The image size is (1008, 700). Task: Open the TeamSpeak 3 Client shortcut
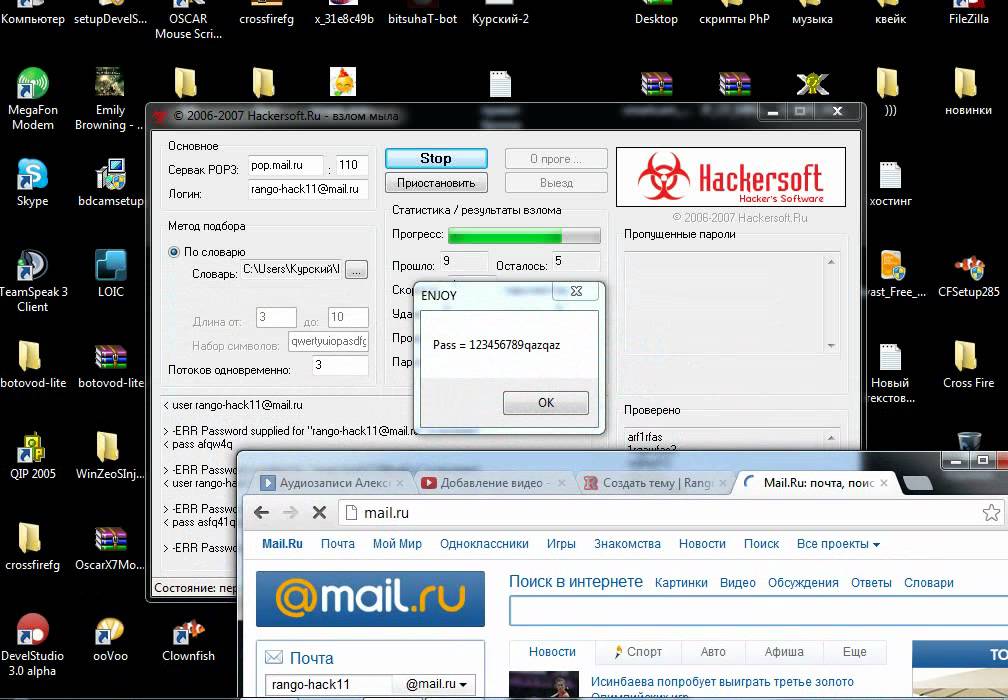[32, 280]
